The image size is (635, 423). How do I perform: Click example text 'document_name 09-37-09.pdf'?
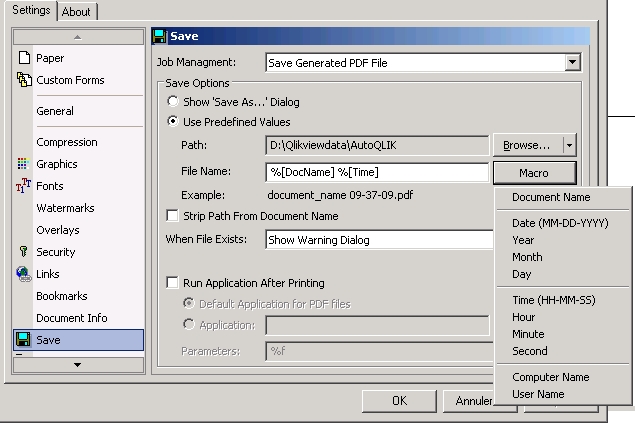pyautogui.click(x=340, y=195)
